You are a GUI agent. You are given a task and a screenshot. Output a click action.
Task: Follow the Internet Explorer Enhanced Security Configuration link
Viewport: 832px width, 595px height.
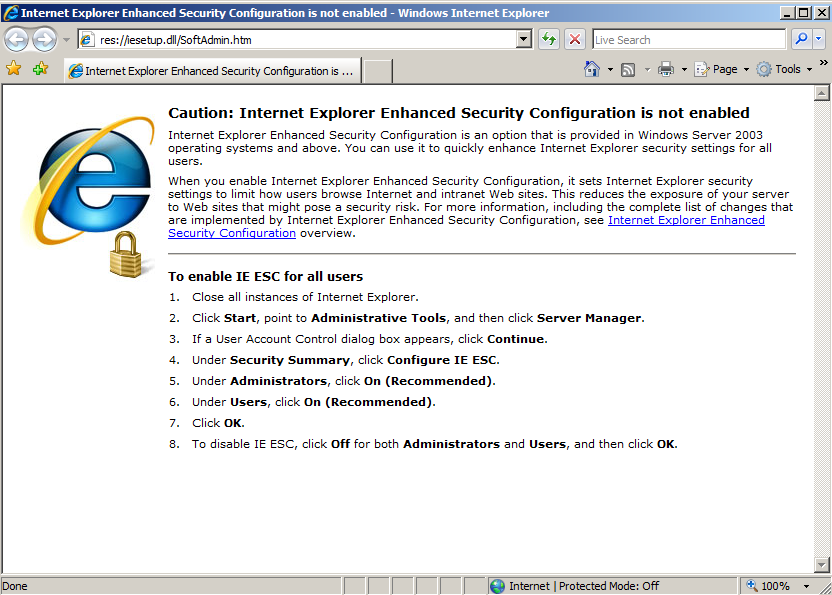(x=686, y=220)
